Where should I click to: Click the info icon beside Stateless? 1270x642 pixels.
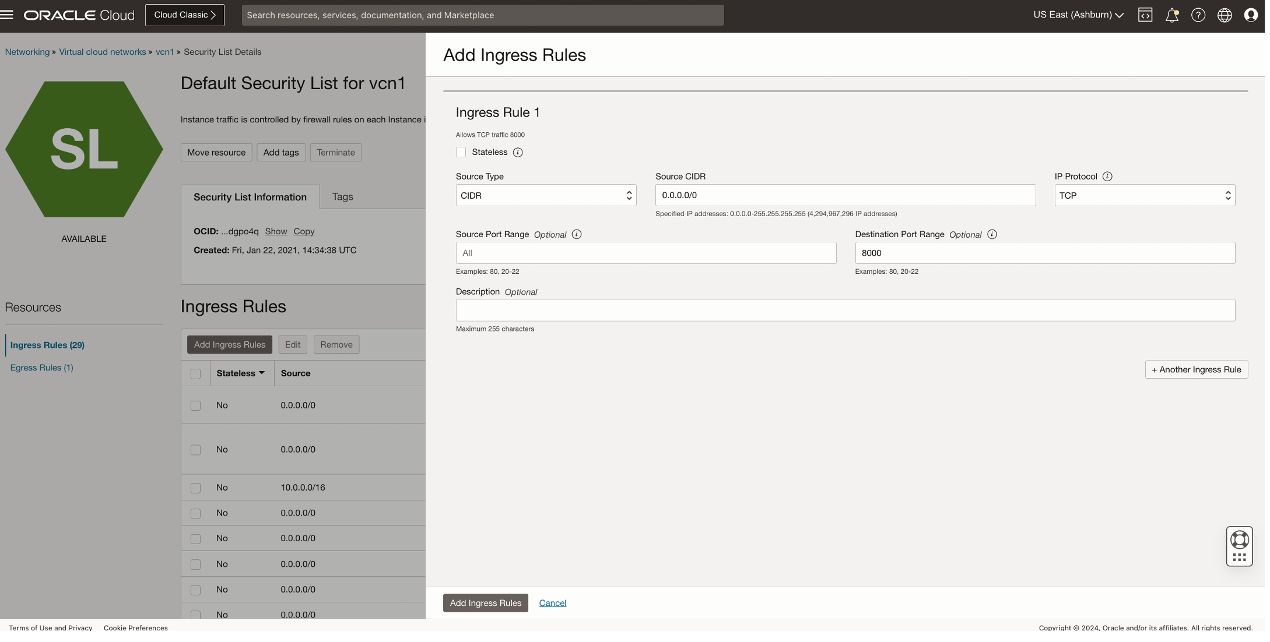[x=518, y=153]
